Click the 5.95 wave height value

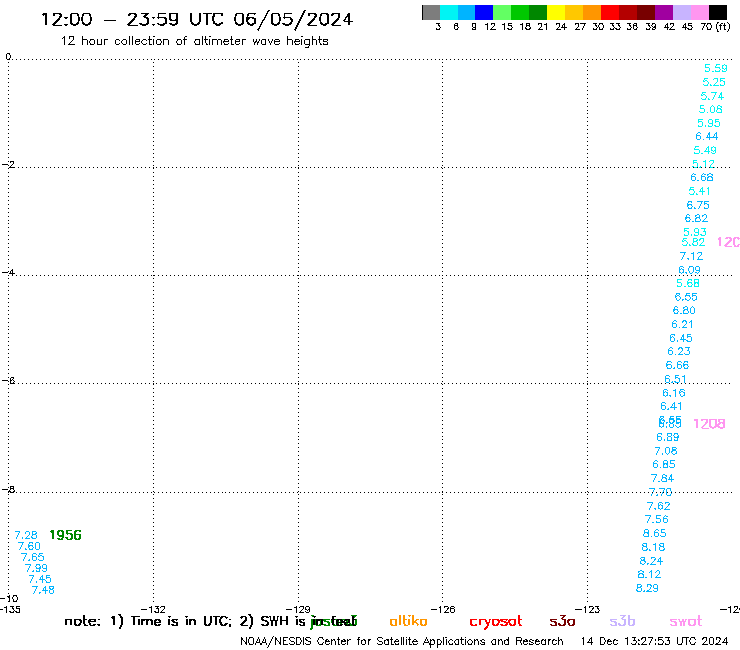709,123
